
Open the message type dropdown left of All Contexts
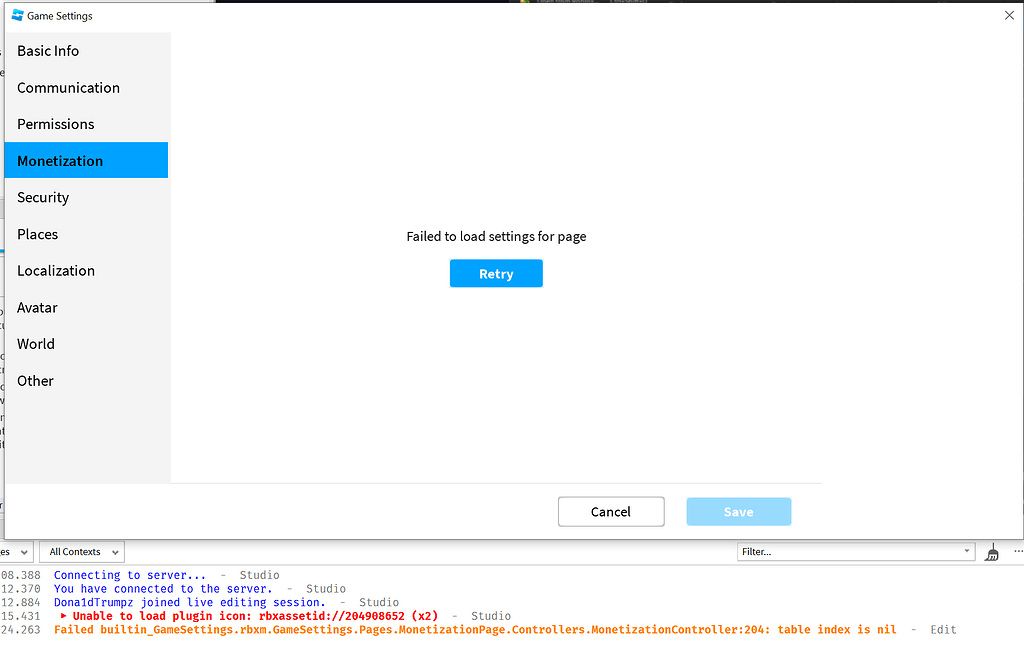[15, 551]
